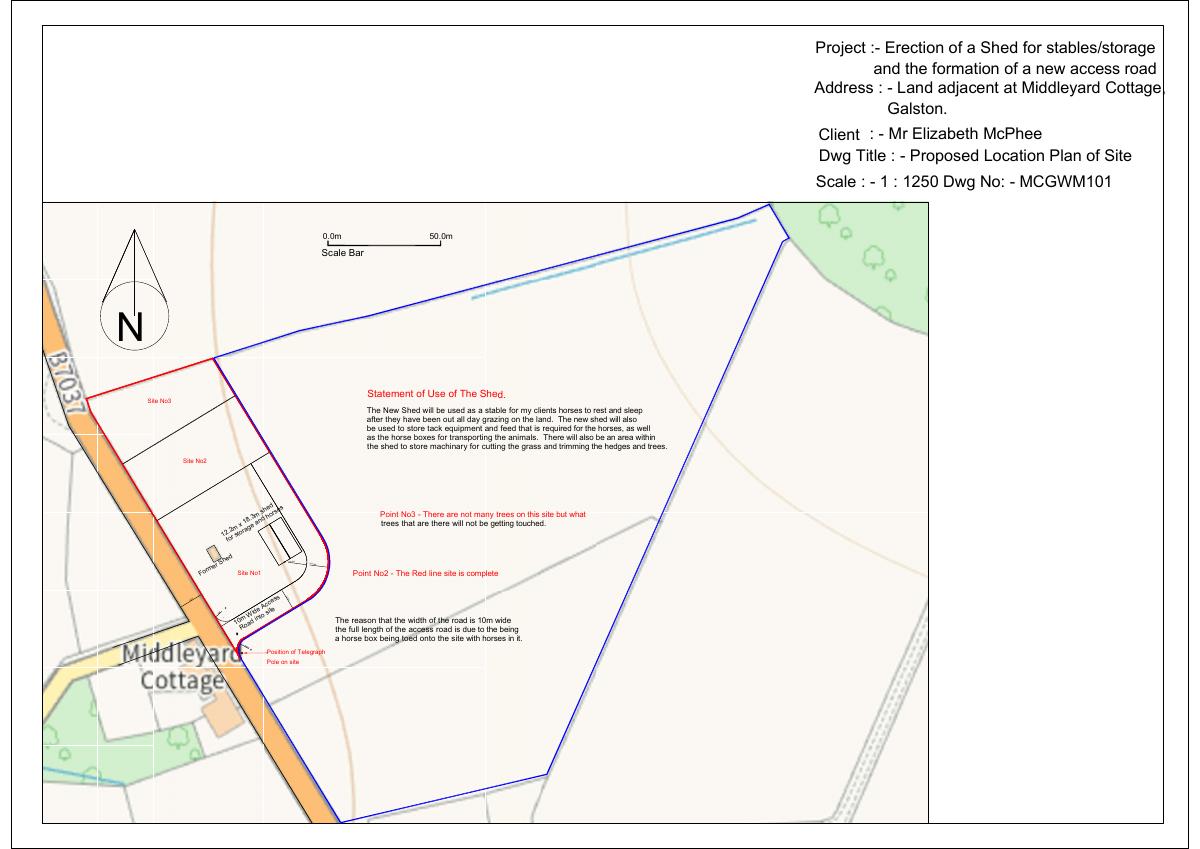
Task: Click the north arrow compass symbol
Action: pyautogui.click(x=135, y=289)
